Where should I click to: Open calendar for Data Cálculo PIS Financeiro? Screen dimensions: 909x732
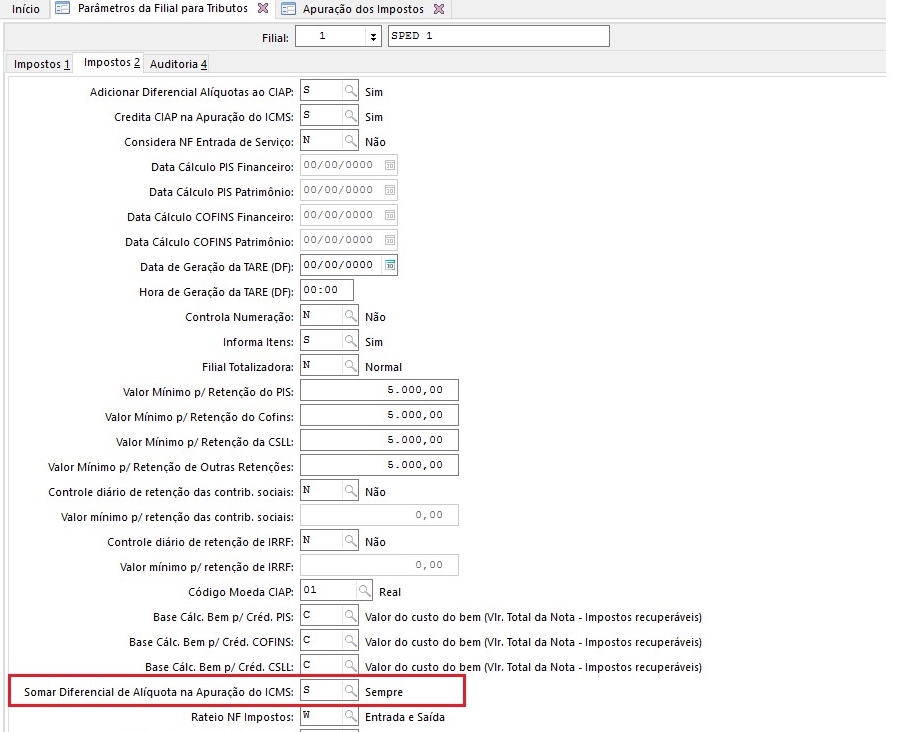390,166
